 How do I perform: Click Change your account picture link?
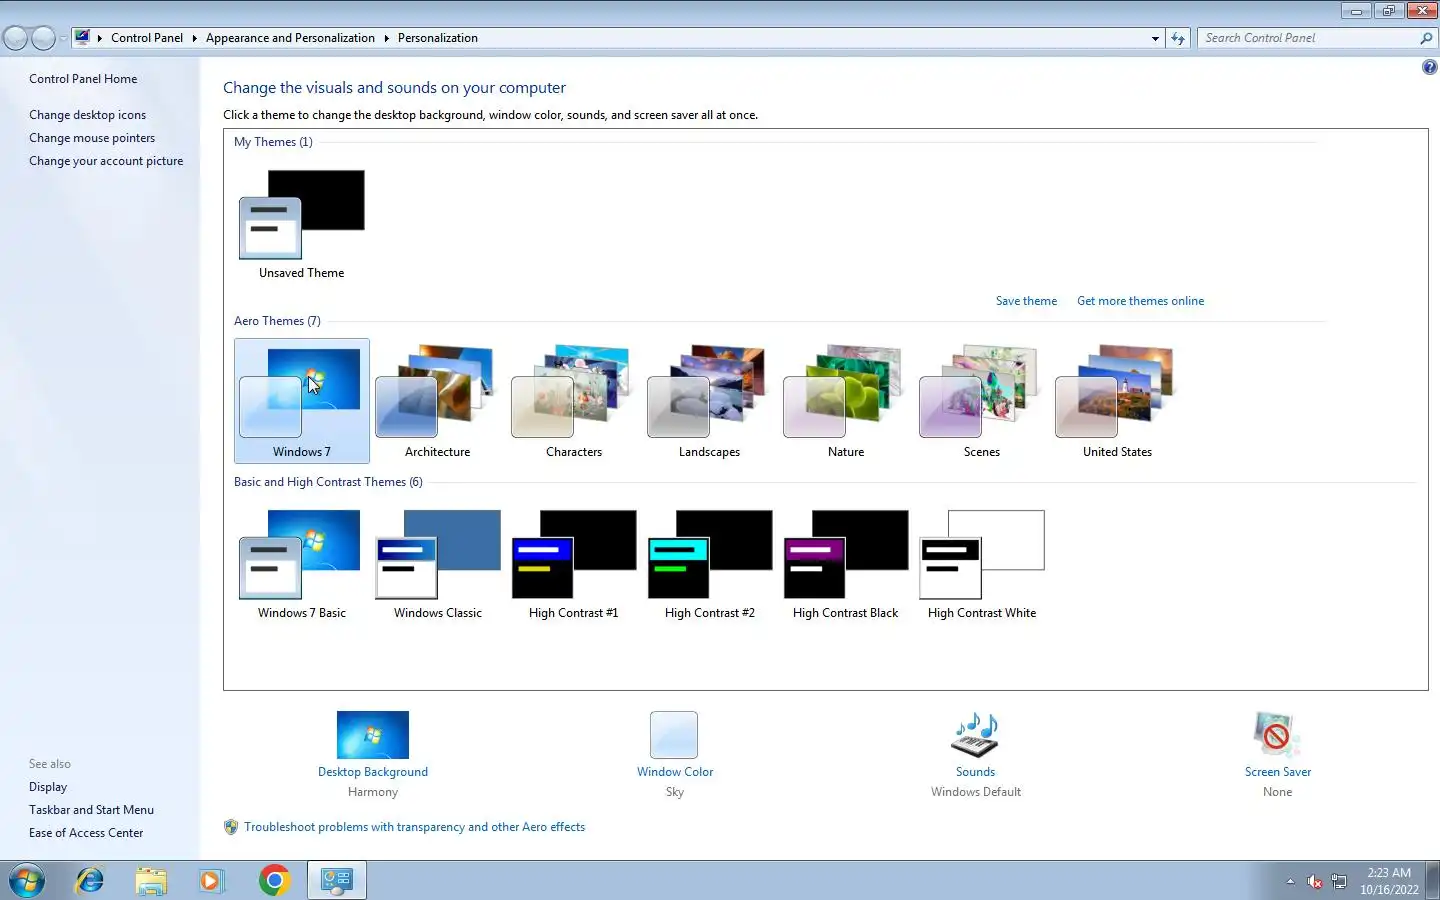[106, 161]
